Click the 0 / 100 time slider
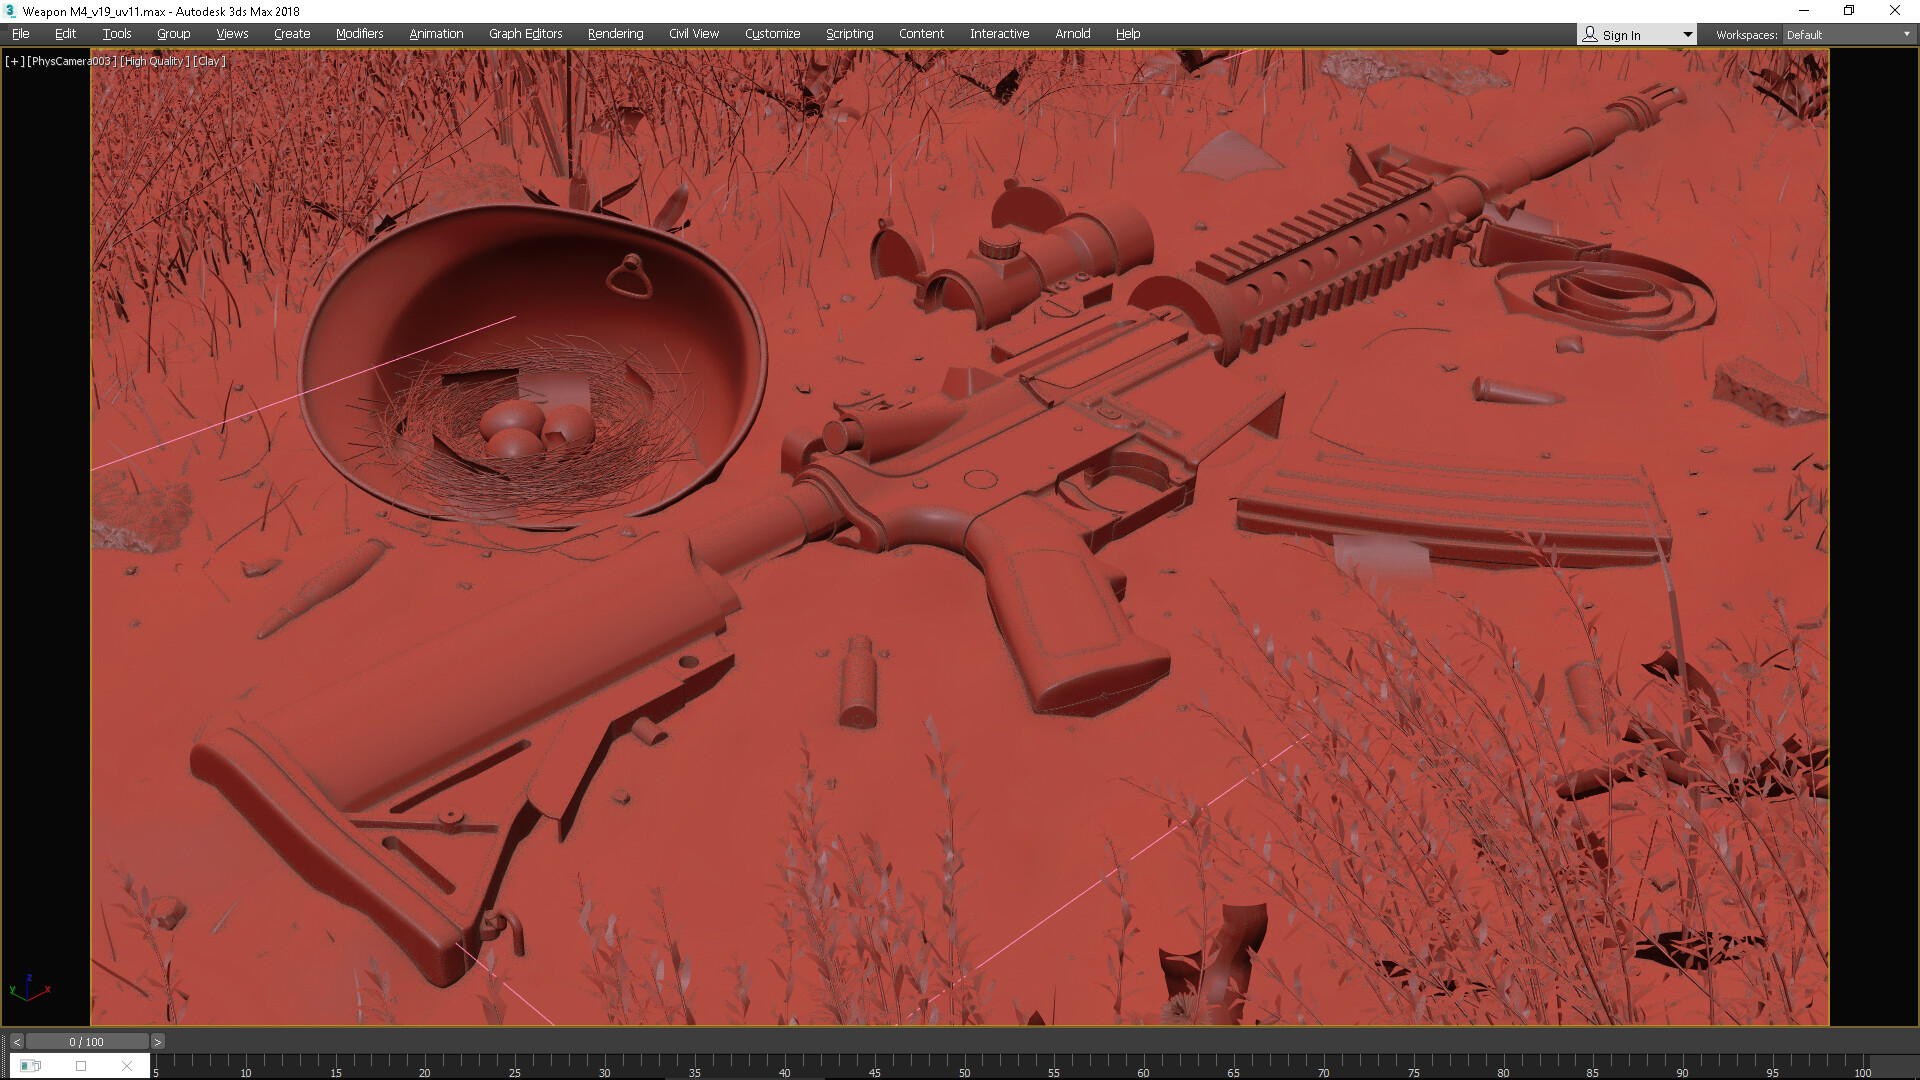Viewport: 1920px width, 1080px height. coord(86,1042)
